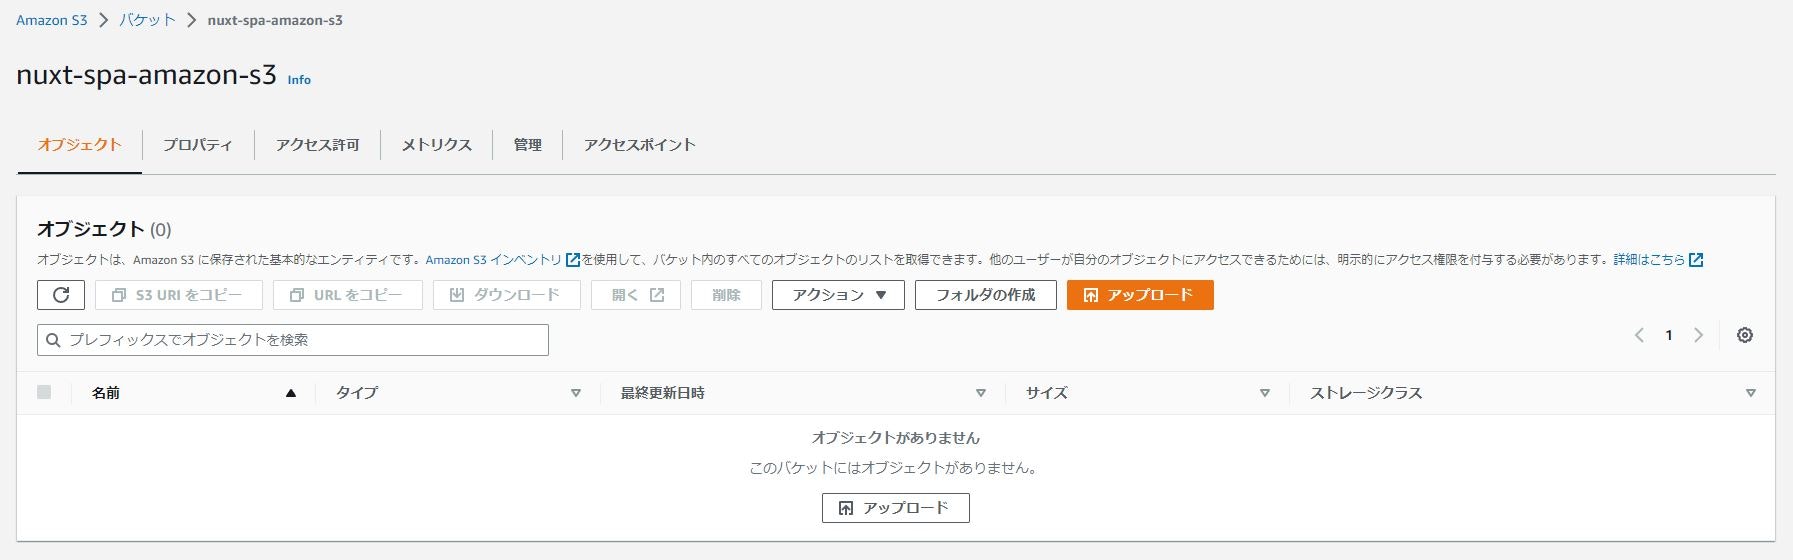Click the 名前 column header text

106,393
